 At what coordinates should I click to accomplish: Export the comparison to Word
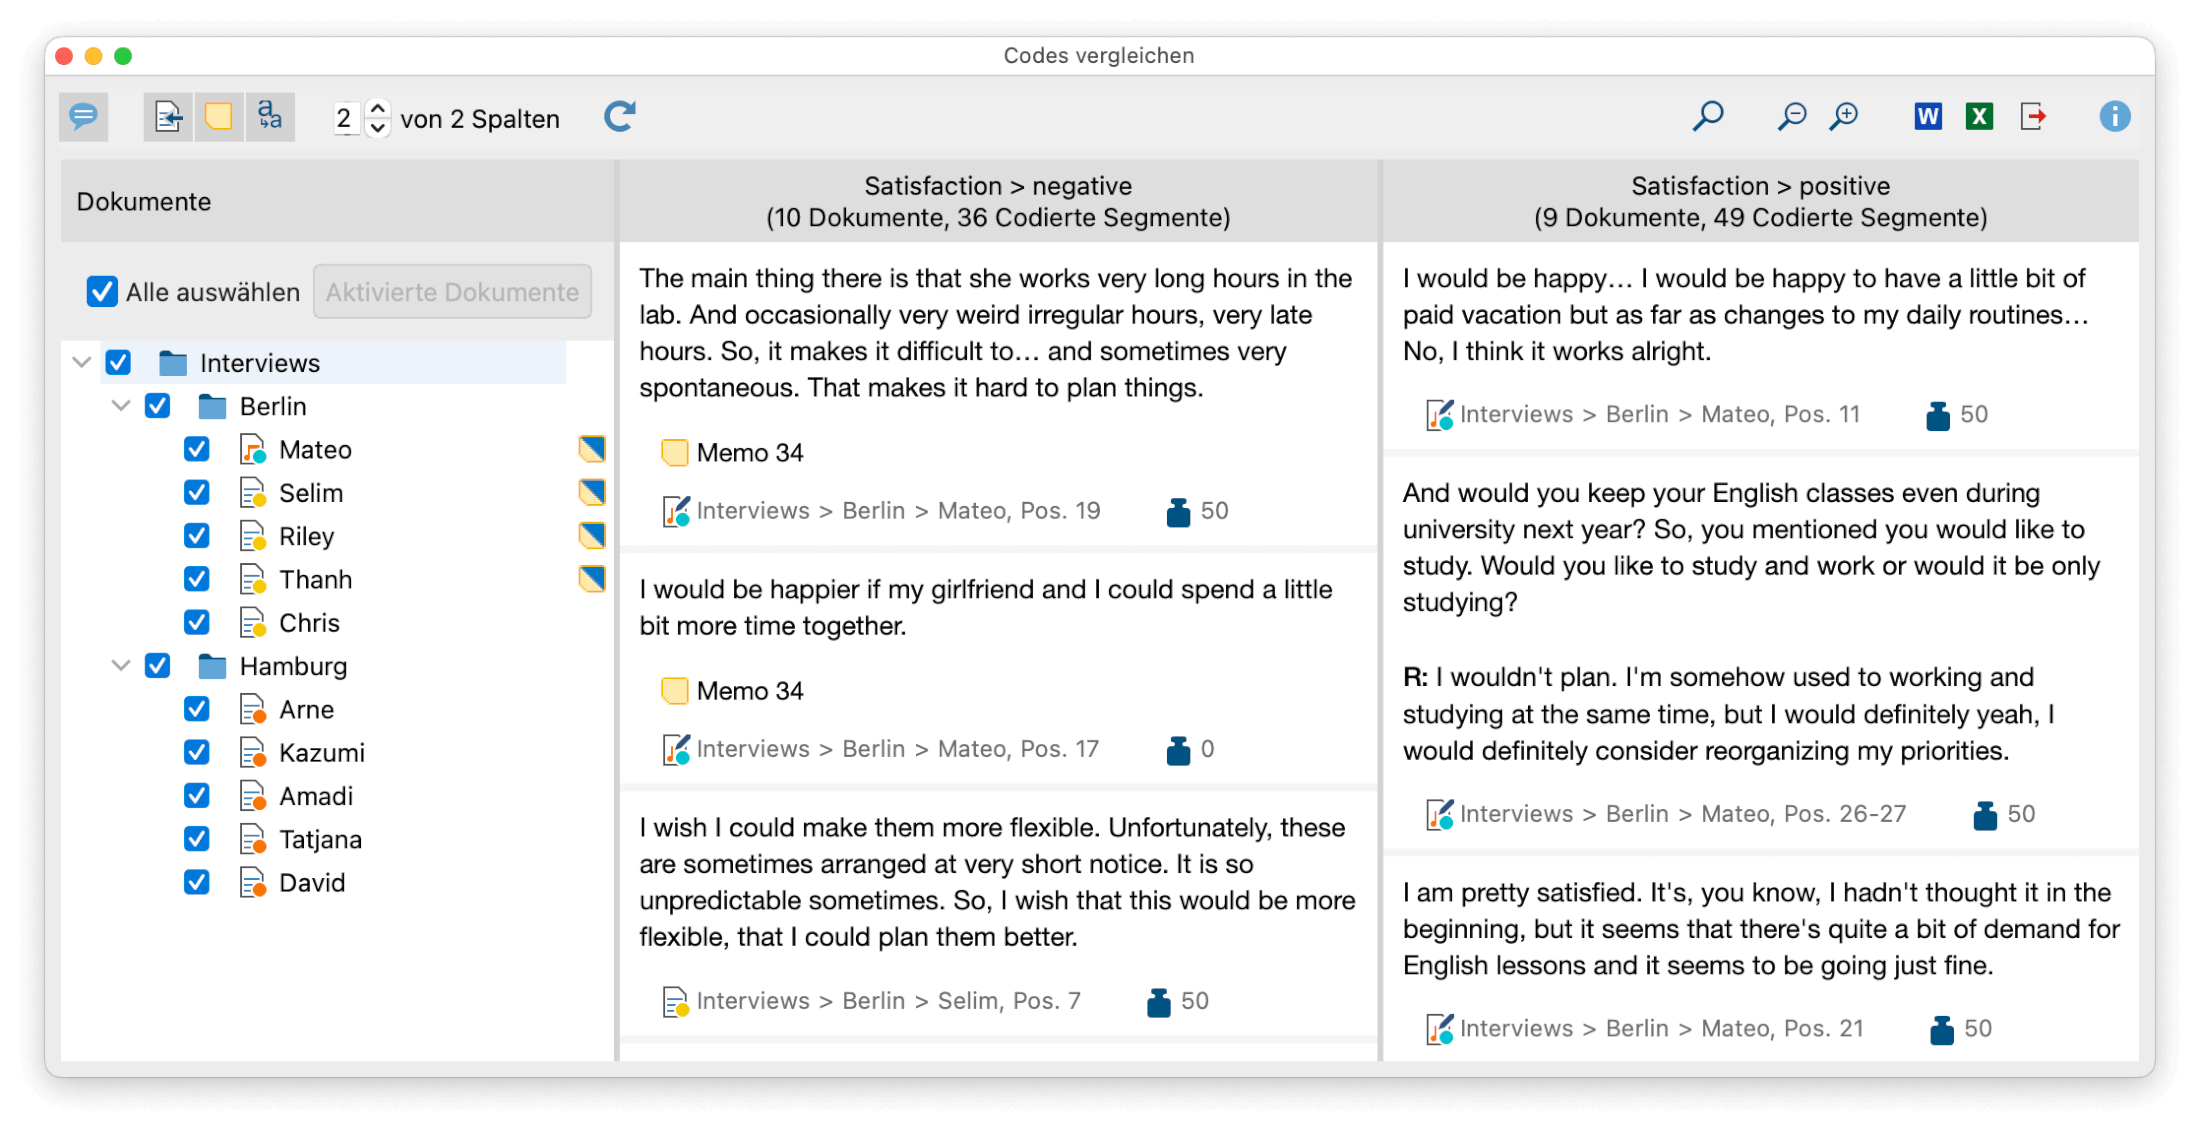tap(1928, 117)
